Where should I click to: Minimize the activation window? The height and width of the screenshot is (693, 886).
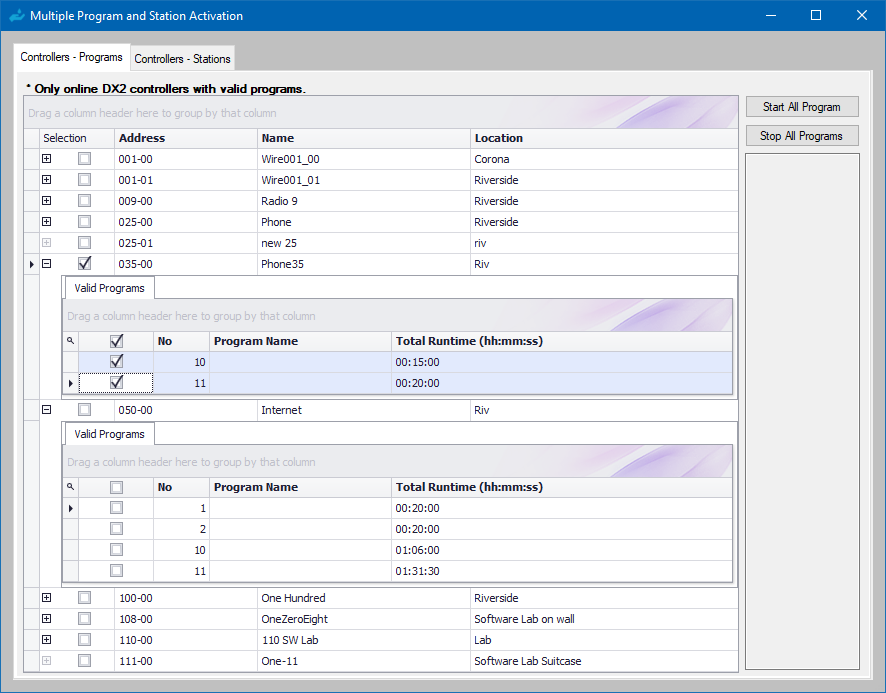click(x=771, y=15)
